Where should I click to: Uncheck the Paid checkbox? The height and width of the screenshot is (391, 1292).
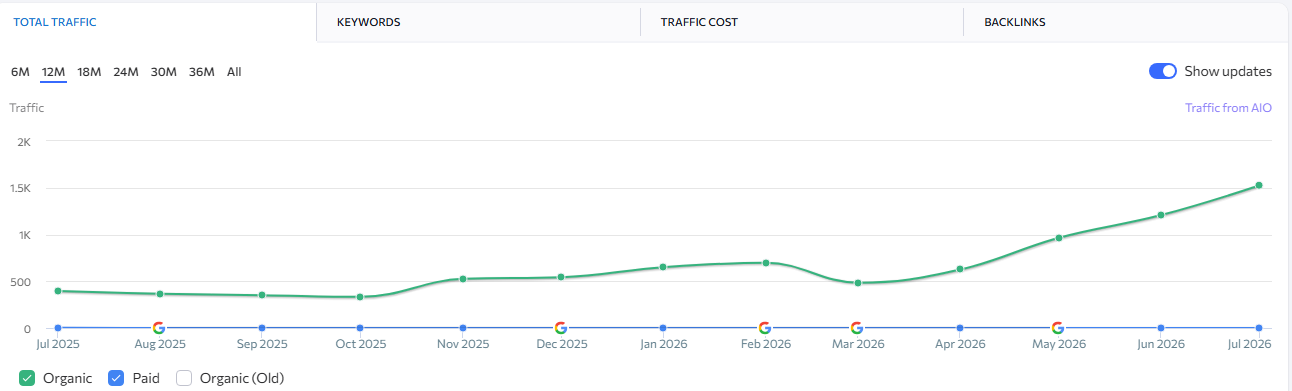[x=115, y=378]
